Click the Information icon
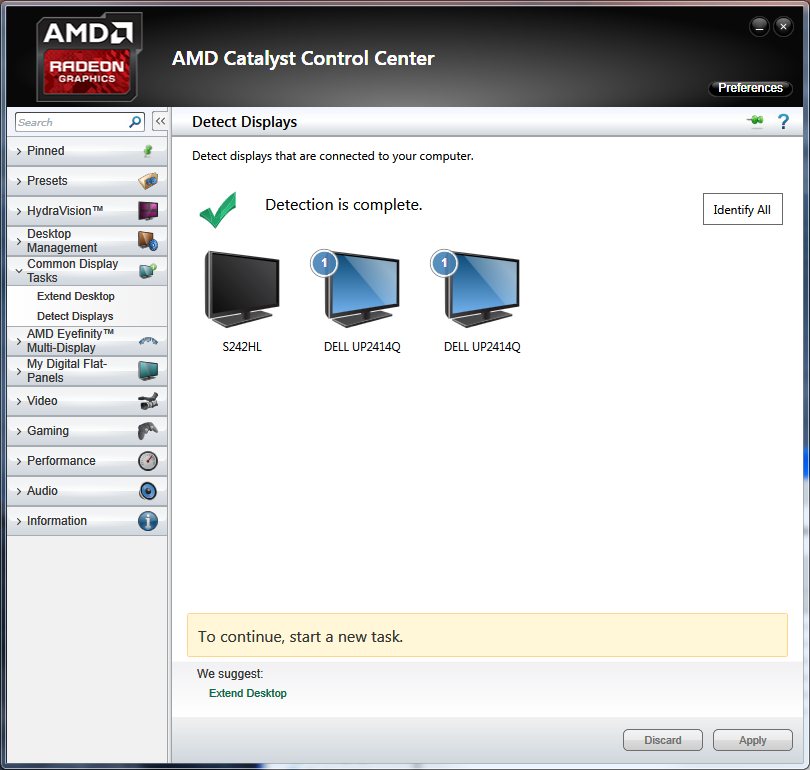 [x=148, y=521]
